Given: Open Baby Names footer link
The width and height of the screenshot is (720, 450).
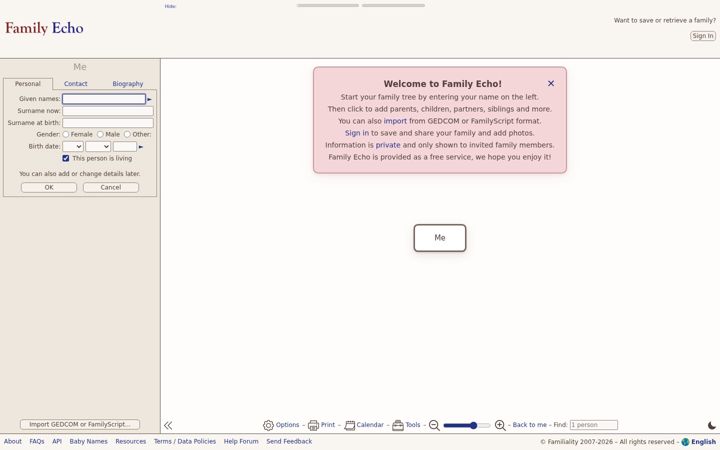Looking at the screenshot, I should [89, 441].
